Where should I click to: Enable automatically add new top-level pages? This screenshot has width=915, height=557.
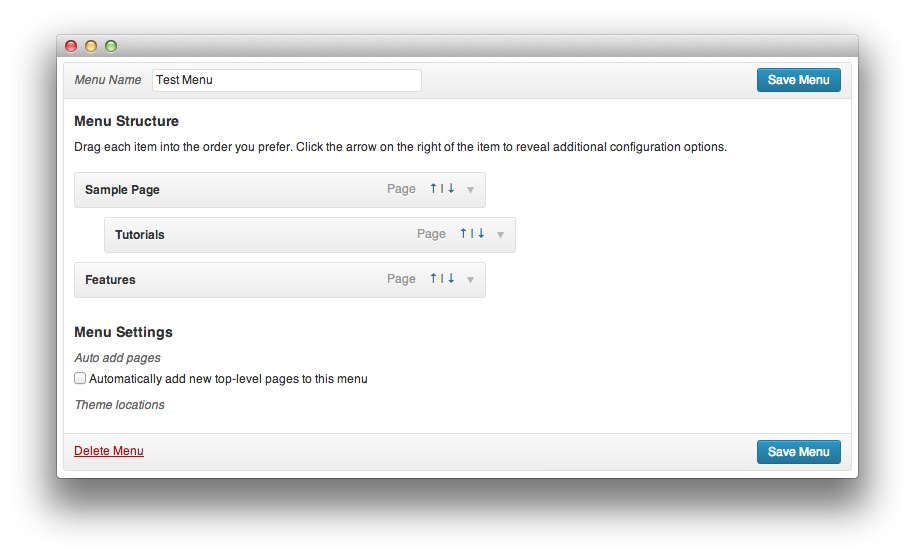[80, 379]
